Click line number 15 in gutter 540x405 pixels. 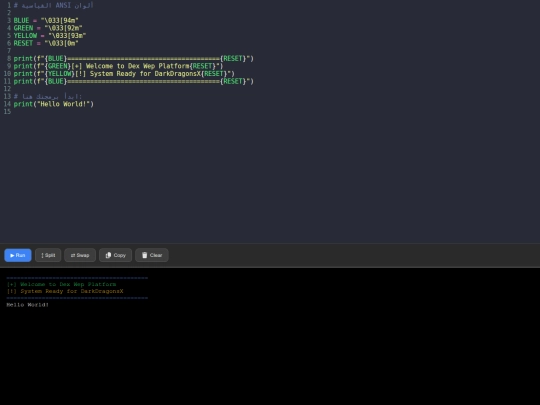[7, 112]
